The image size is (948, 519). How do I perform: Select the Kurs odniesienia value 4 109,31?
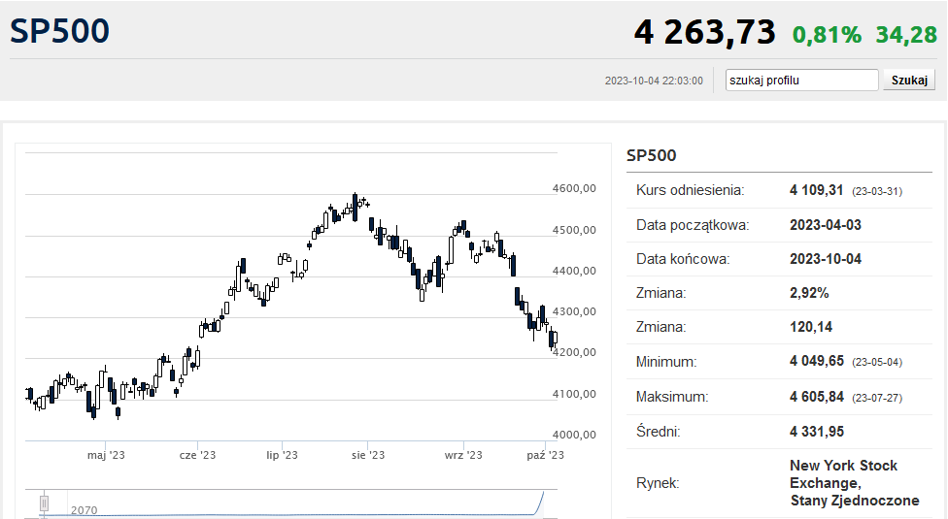point(817,190)
